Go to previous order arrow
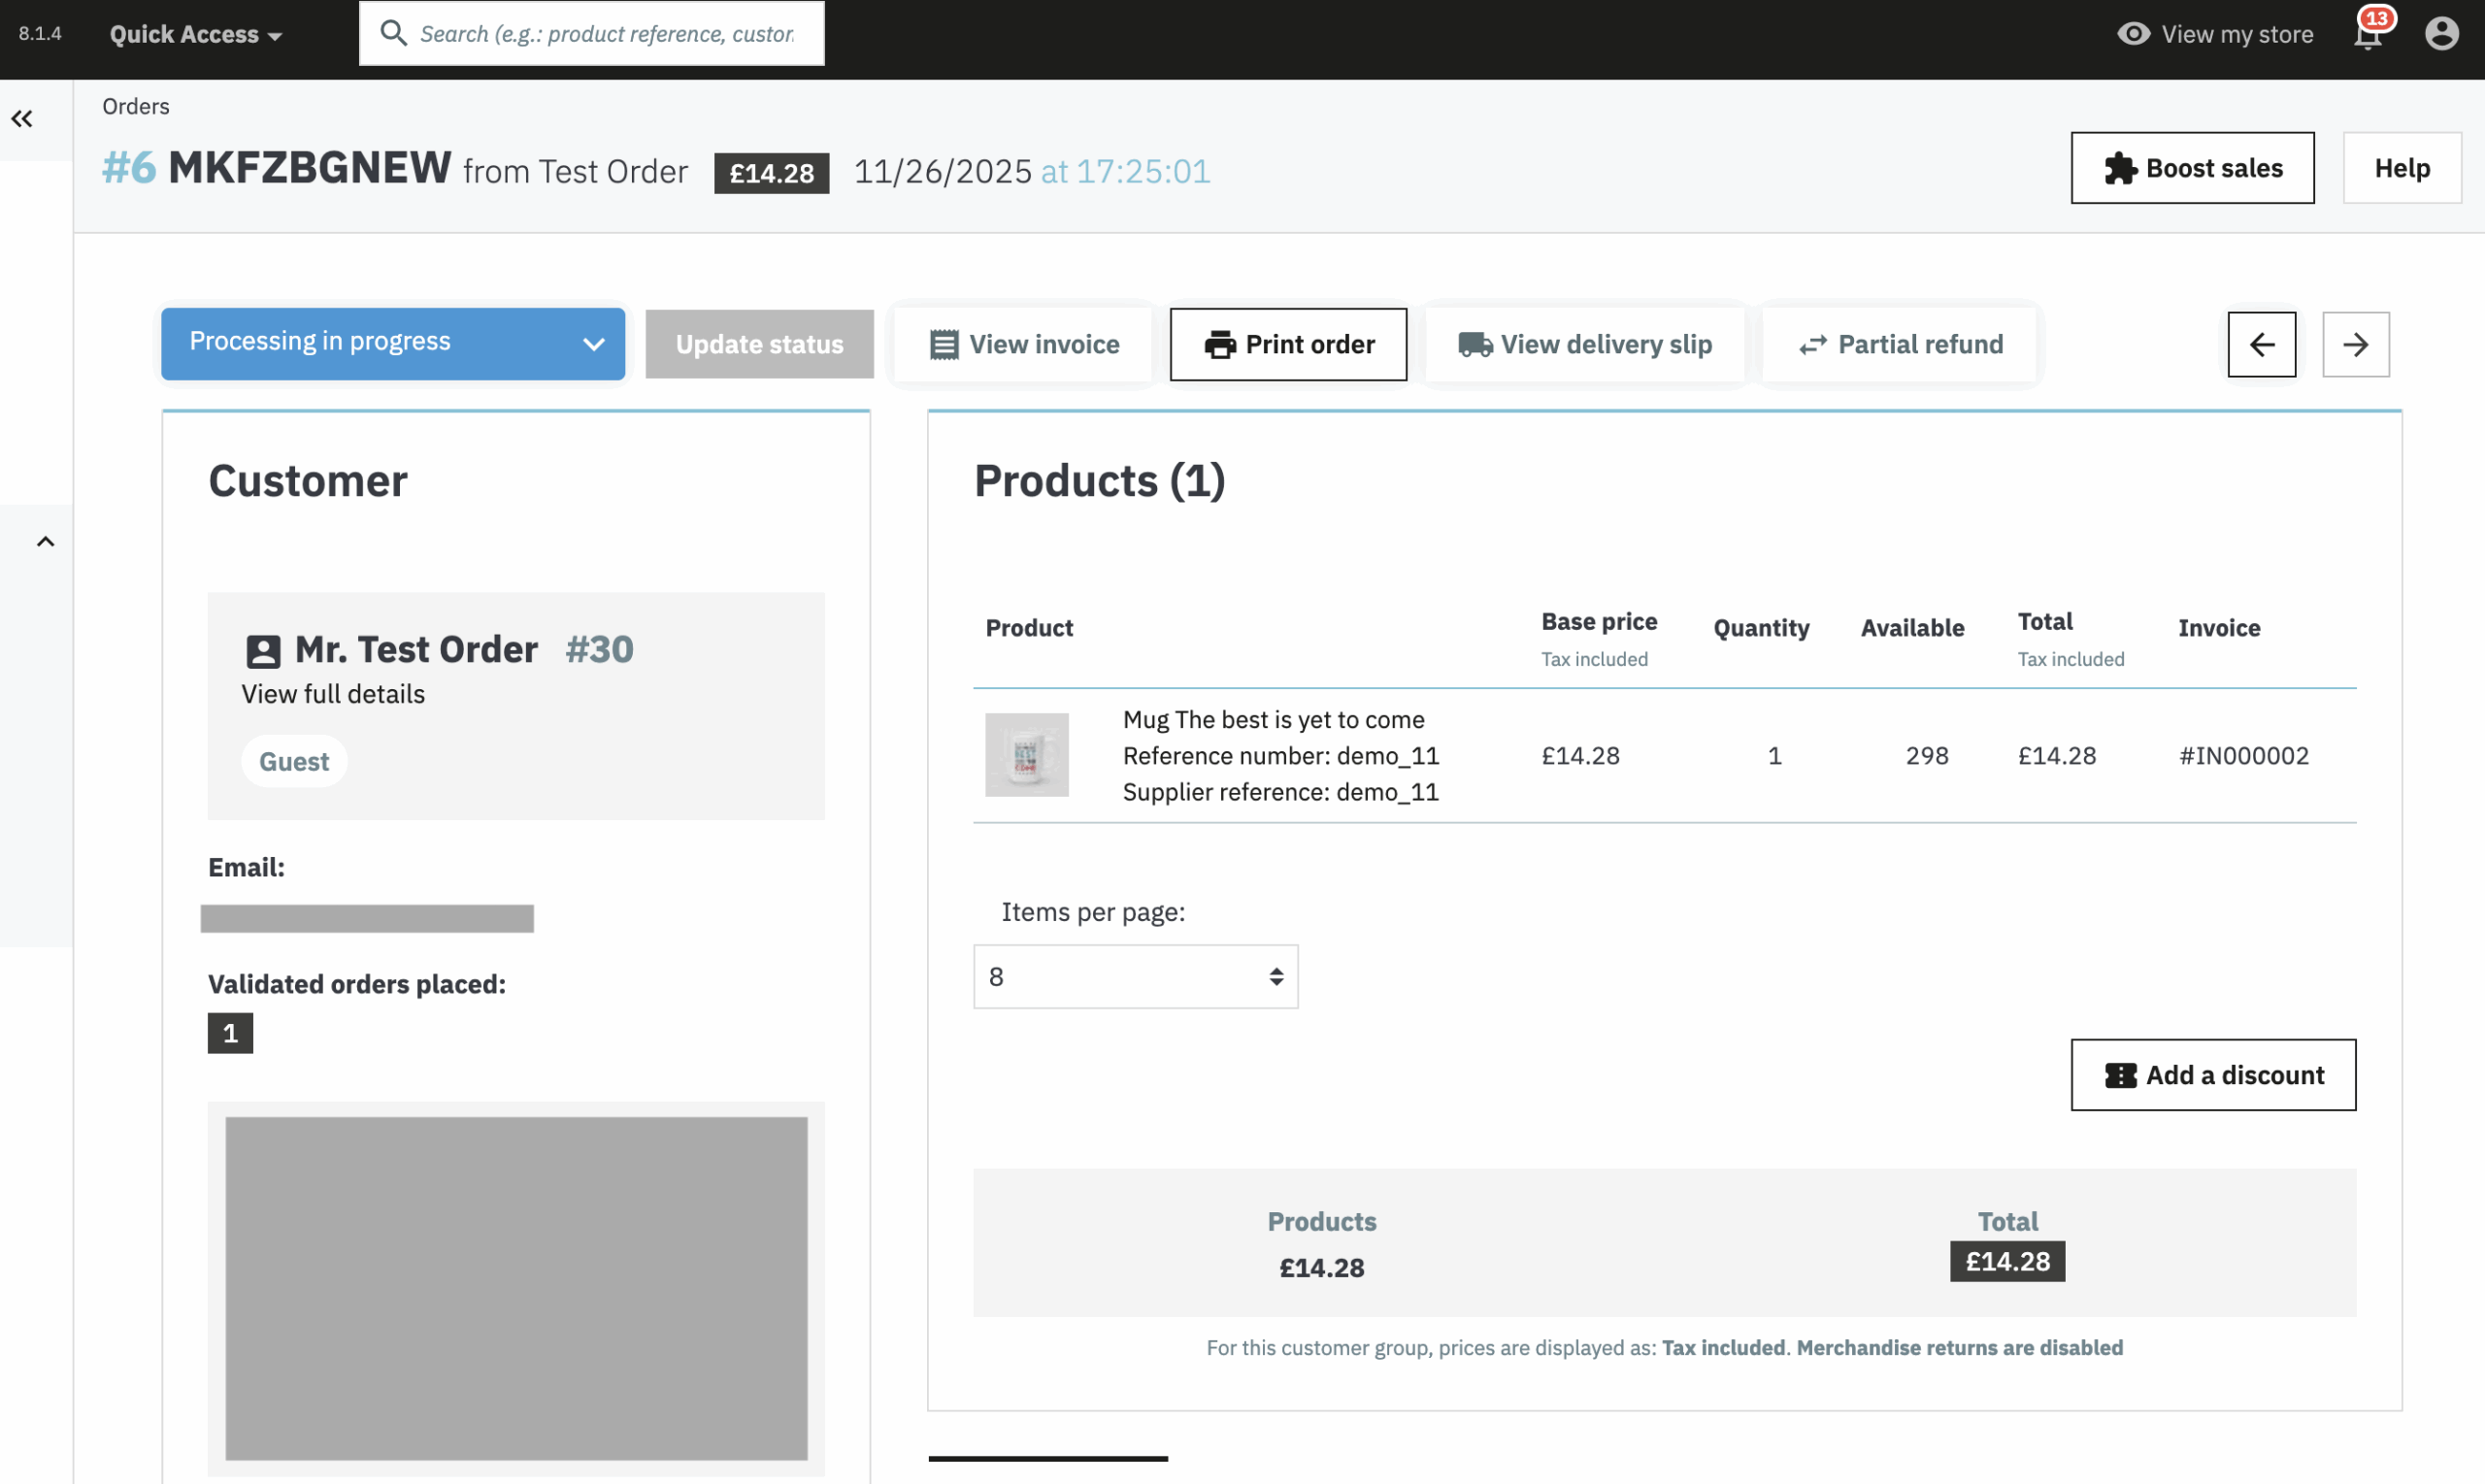2485x1484 pixels. 2261,344
